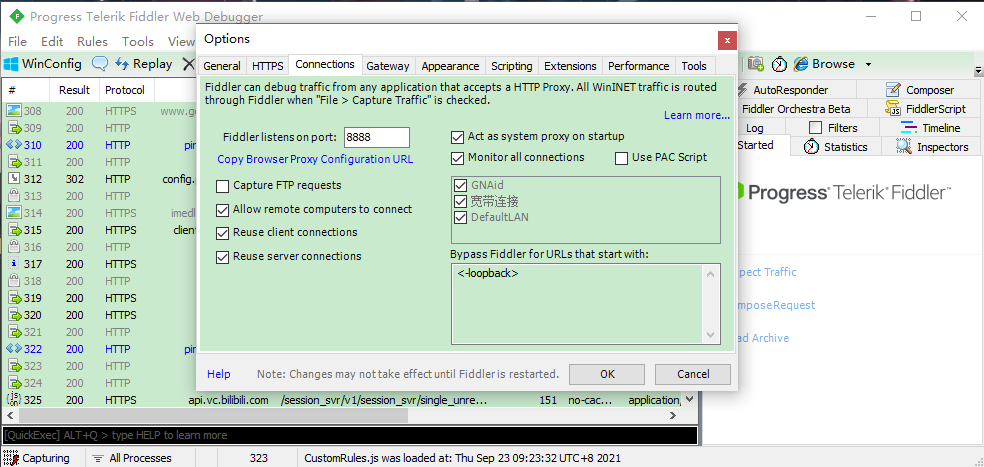This screenshot has height=467, width=984.
Task: Click the Timeline bars icon
Action: click(909, 127)
